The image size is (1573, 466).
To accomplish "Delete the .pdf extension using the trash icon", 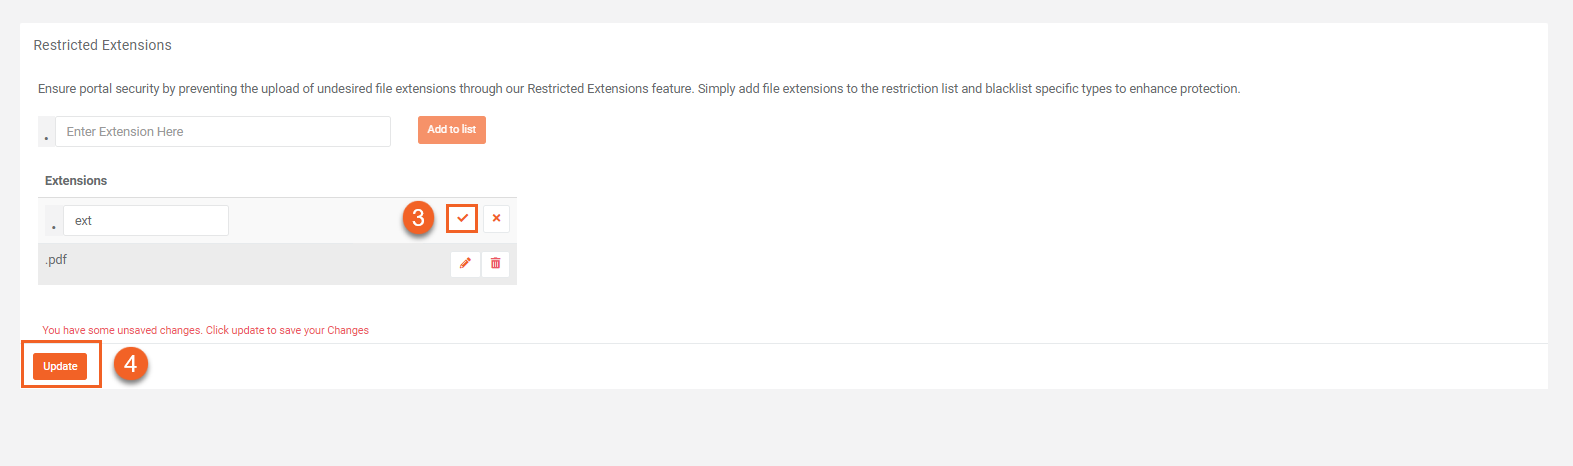I will pyautogui.click(x=495, y=263).
